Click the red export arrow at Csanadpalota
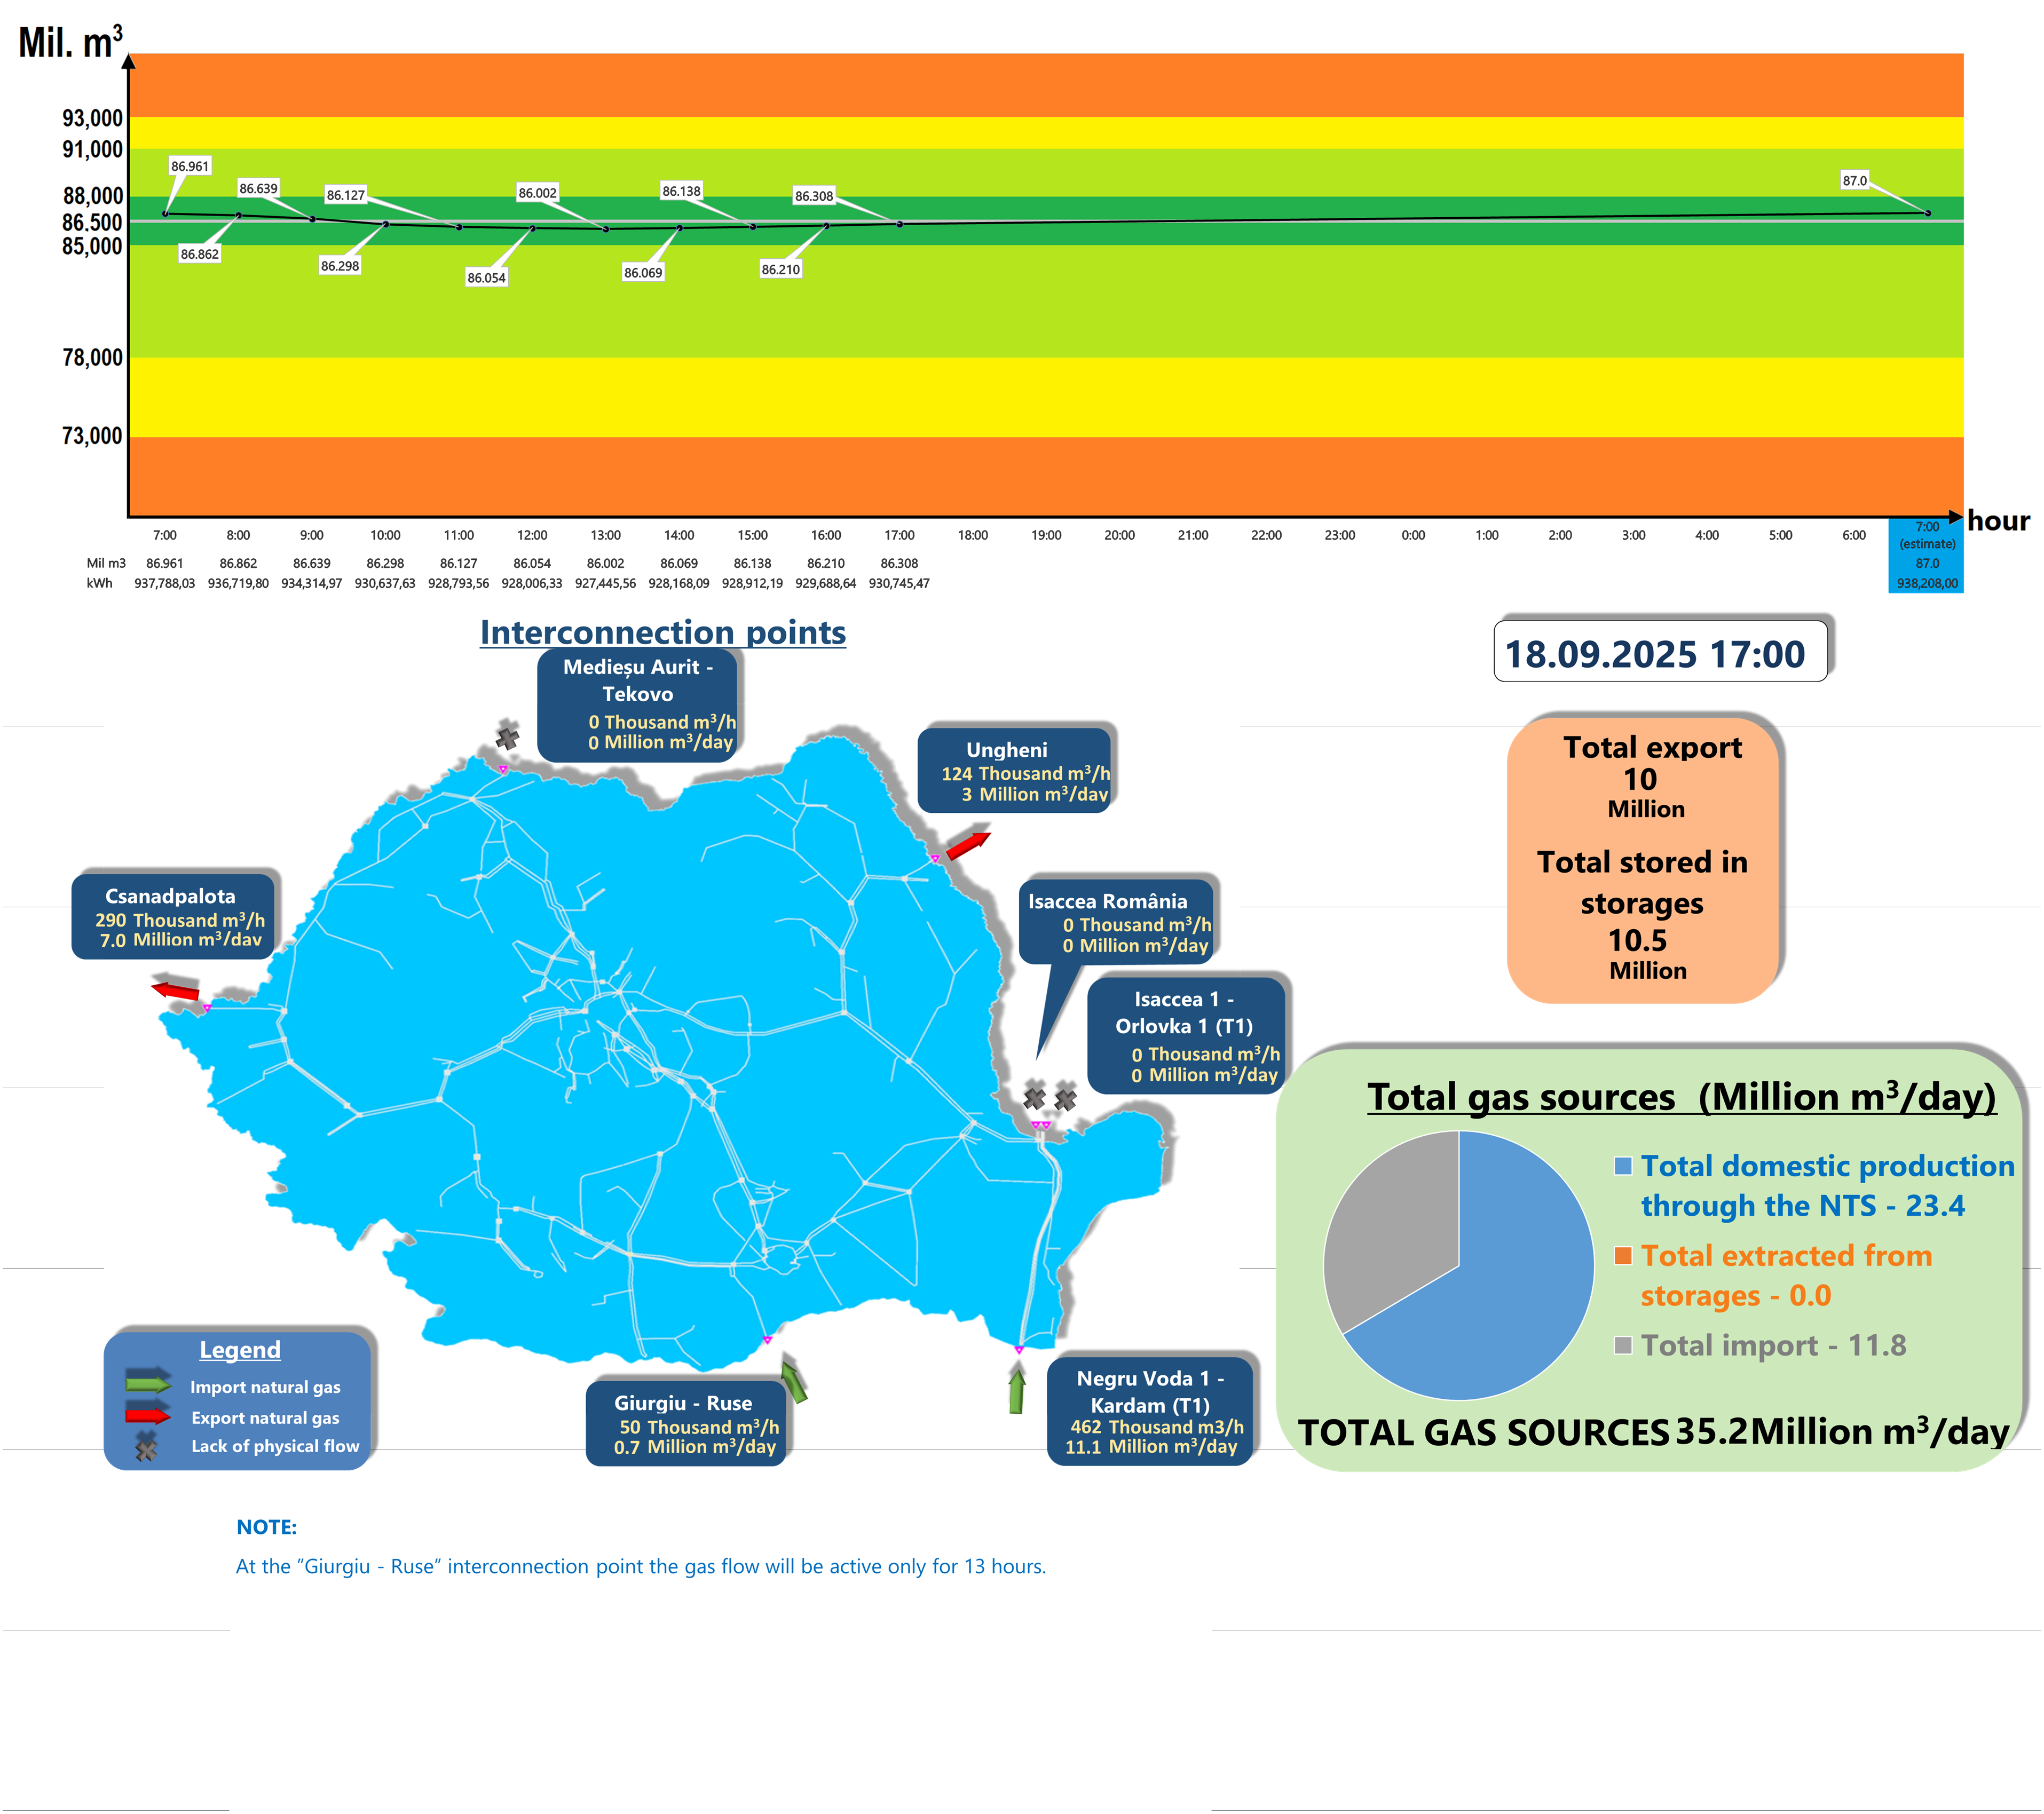This screenshot has width=2044, height=1814. pos(175,990)
